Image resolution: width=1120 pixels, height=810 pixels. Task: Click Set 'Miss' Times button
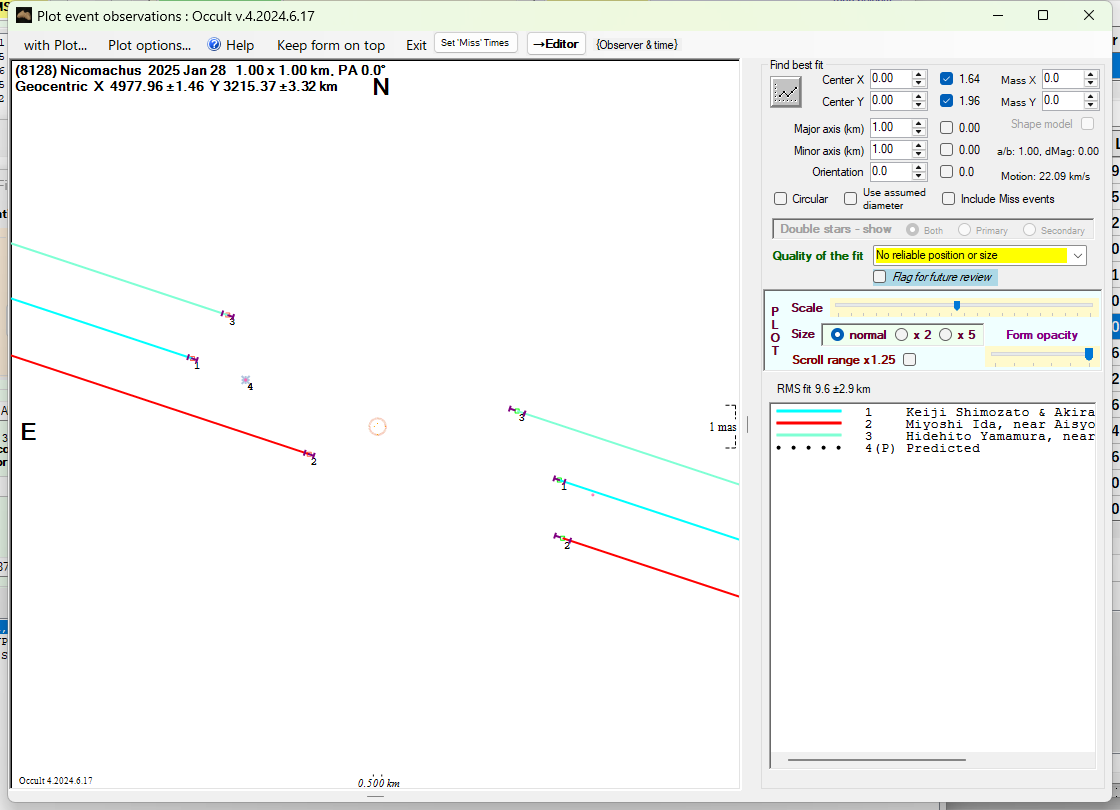click(476, 43)
